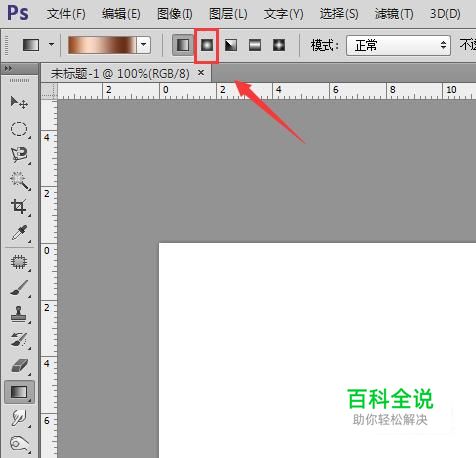Open the 文字(Y) menu
476x458 pixels.
pos(284,14)
